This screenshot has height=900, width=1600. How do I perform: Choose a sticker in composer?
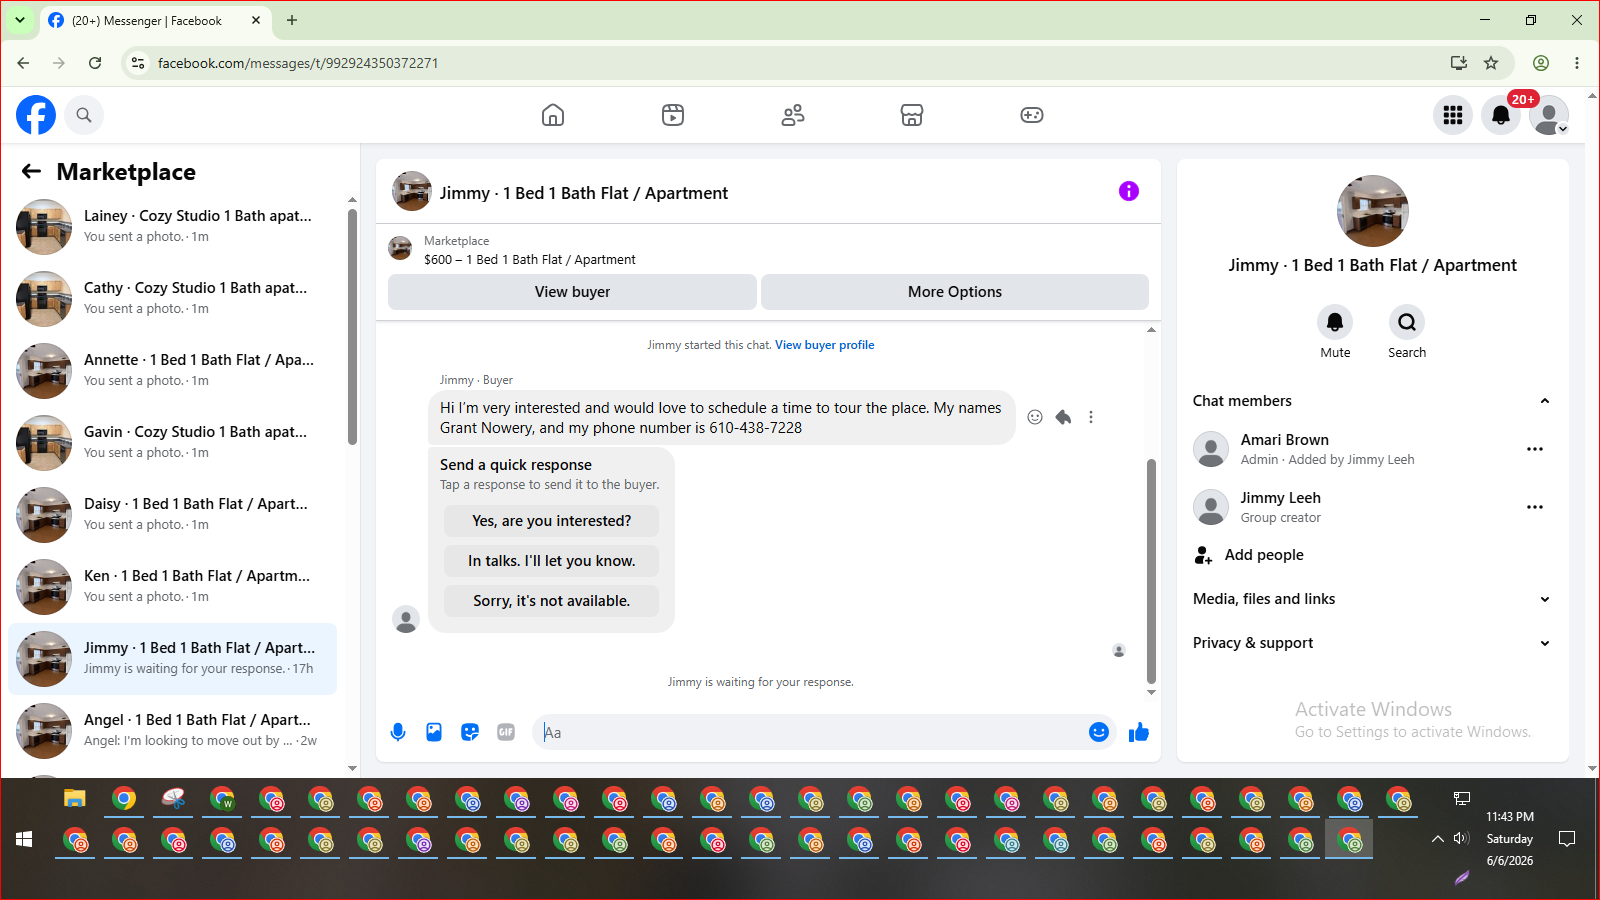pyautogui.click(x=470, y=732)
